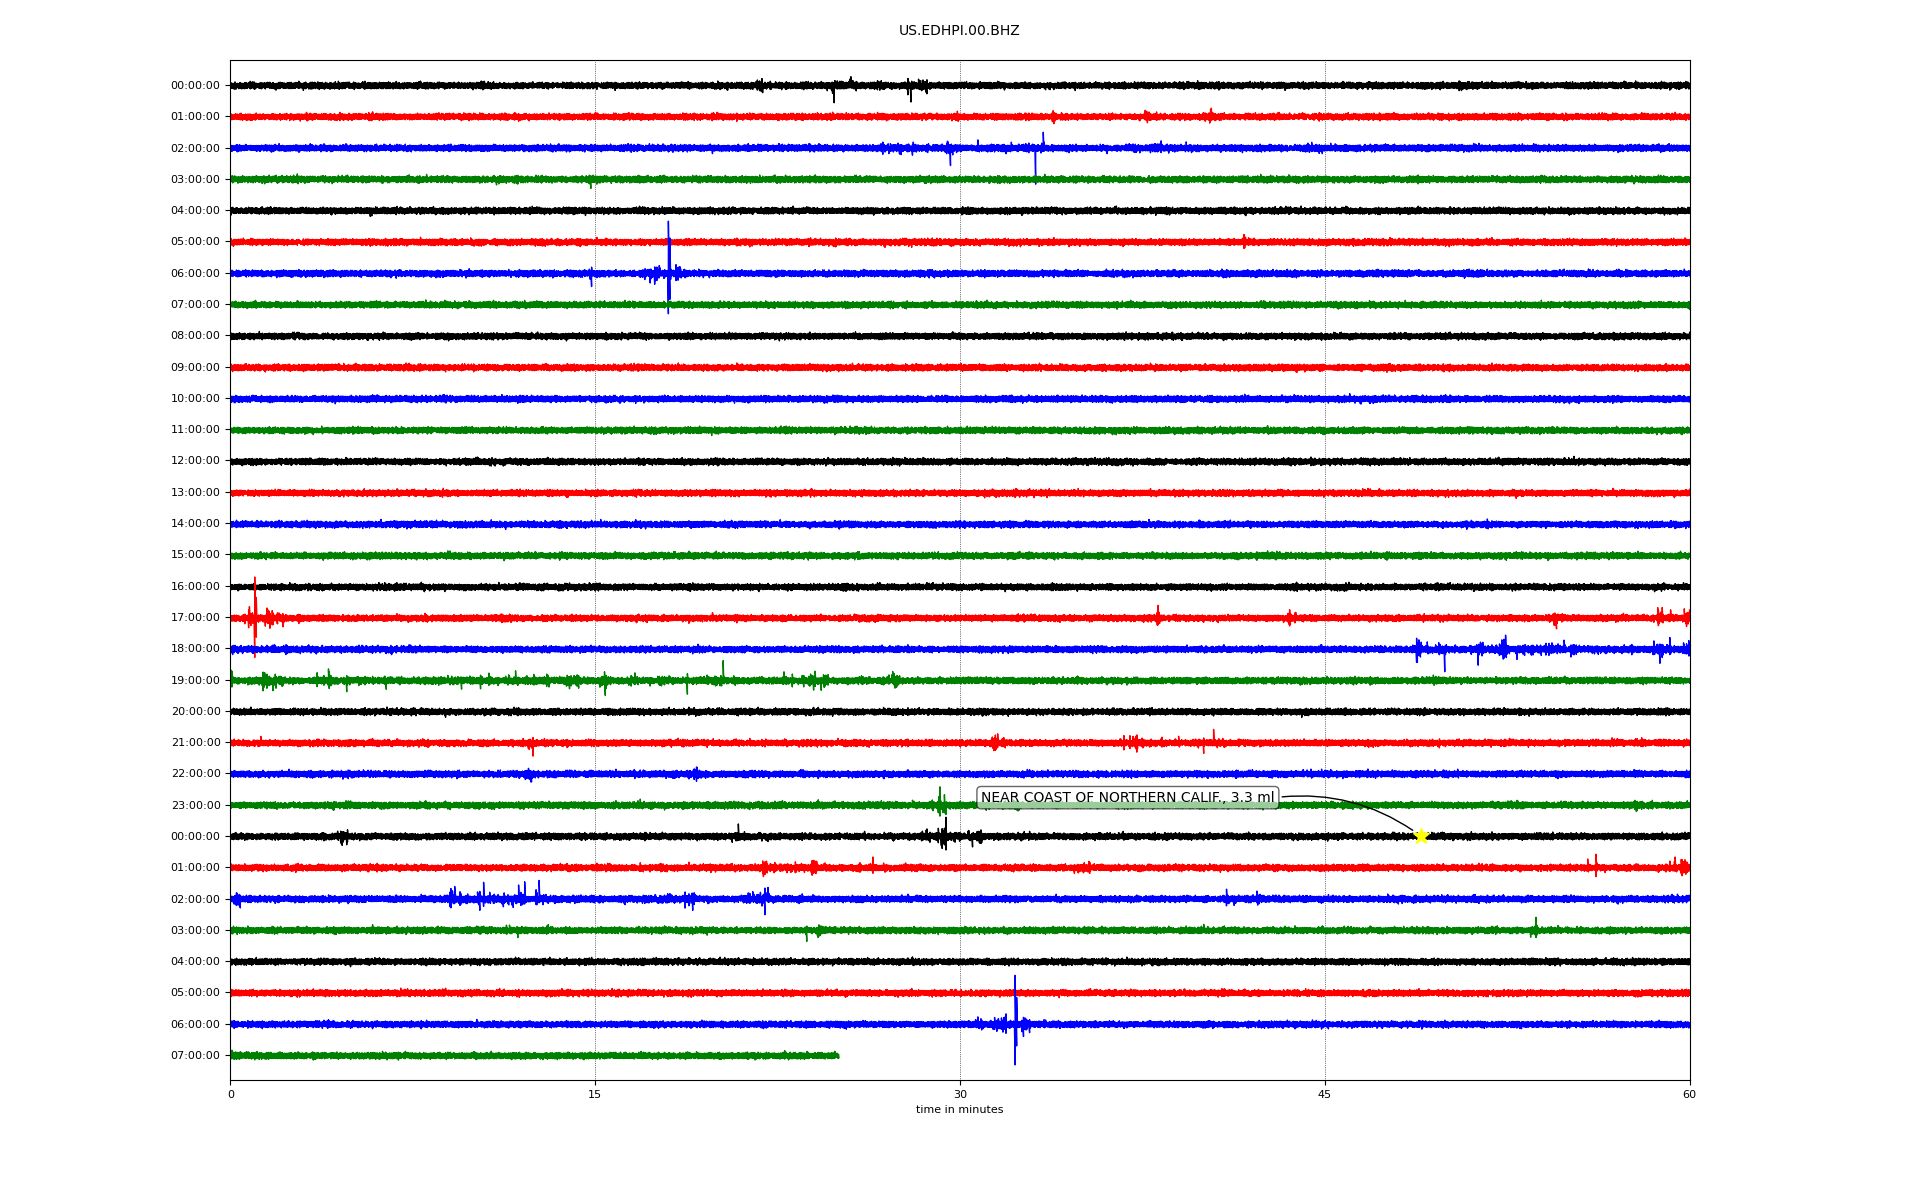
Task: Click the 'time in minutes' axis label
Action: coord(959,1109)
